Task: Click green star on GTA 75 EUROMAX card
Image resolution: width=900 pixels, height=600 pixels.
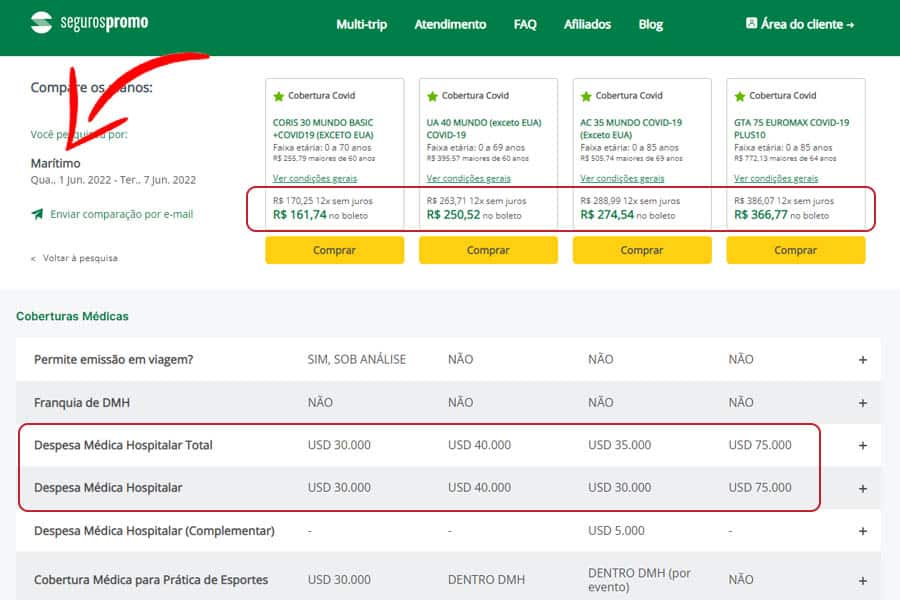Action: tap(740, 96)
